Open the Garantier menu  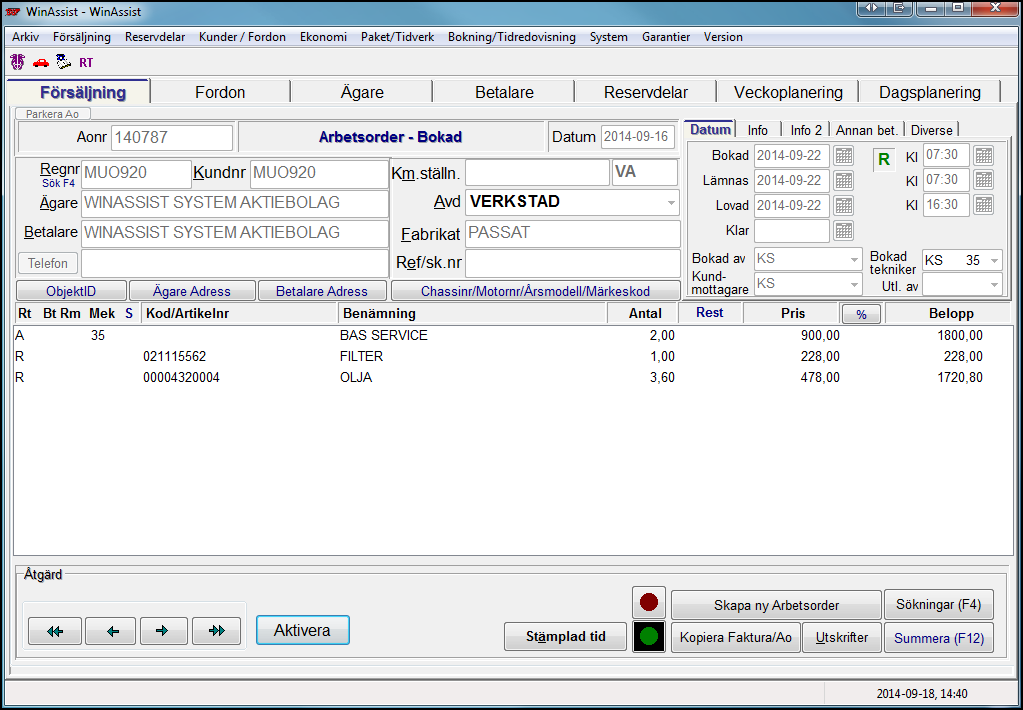[665, 37]
